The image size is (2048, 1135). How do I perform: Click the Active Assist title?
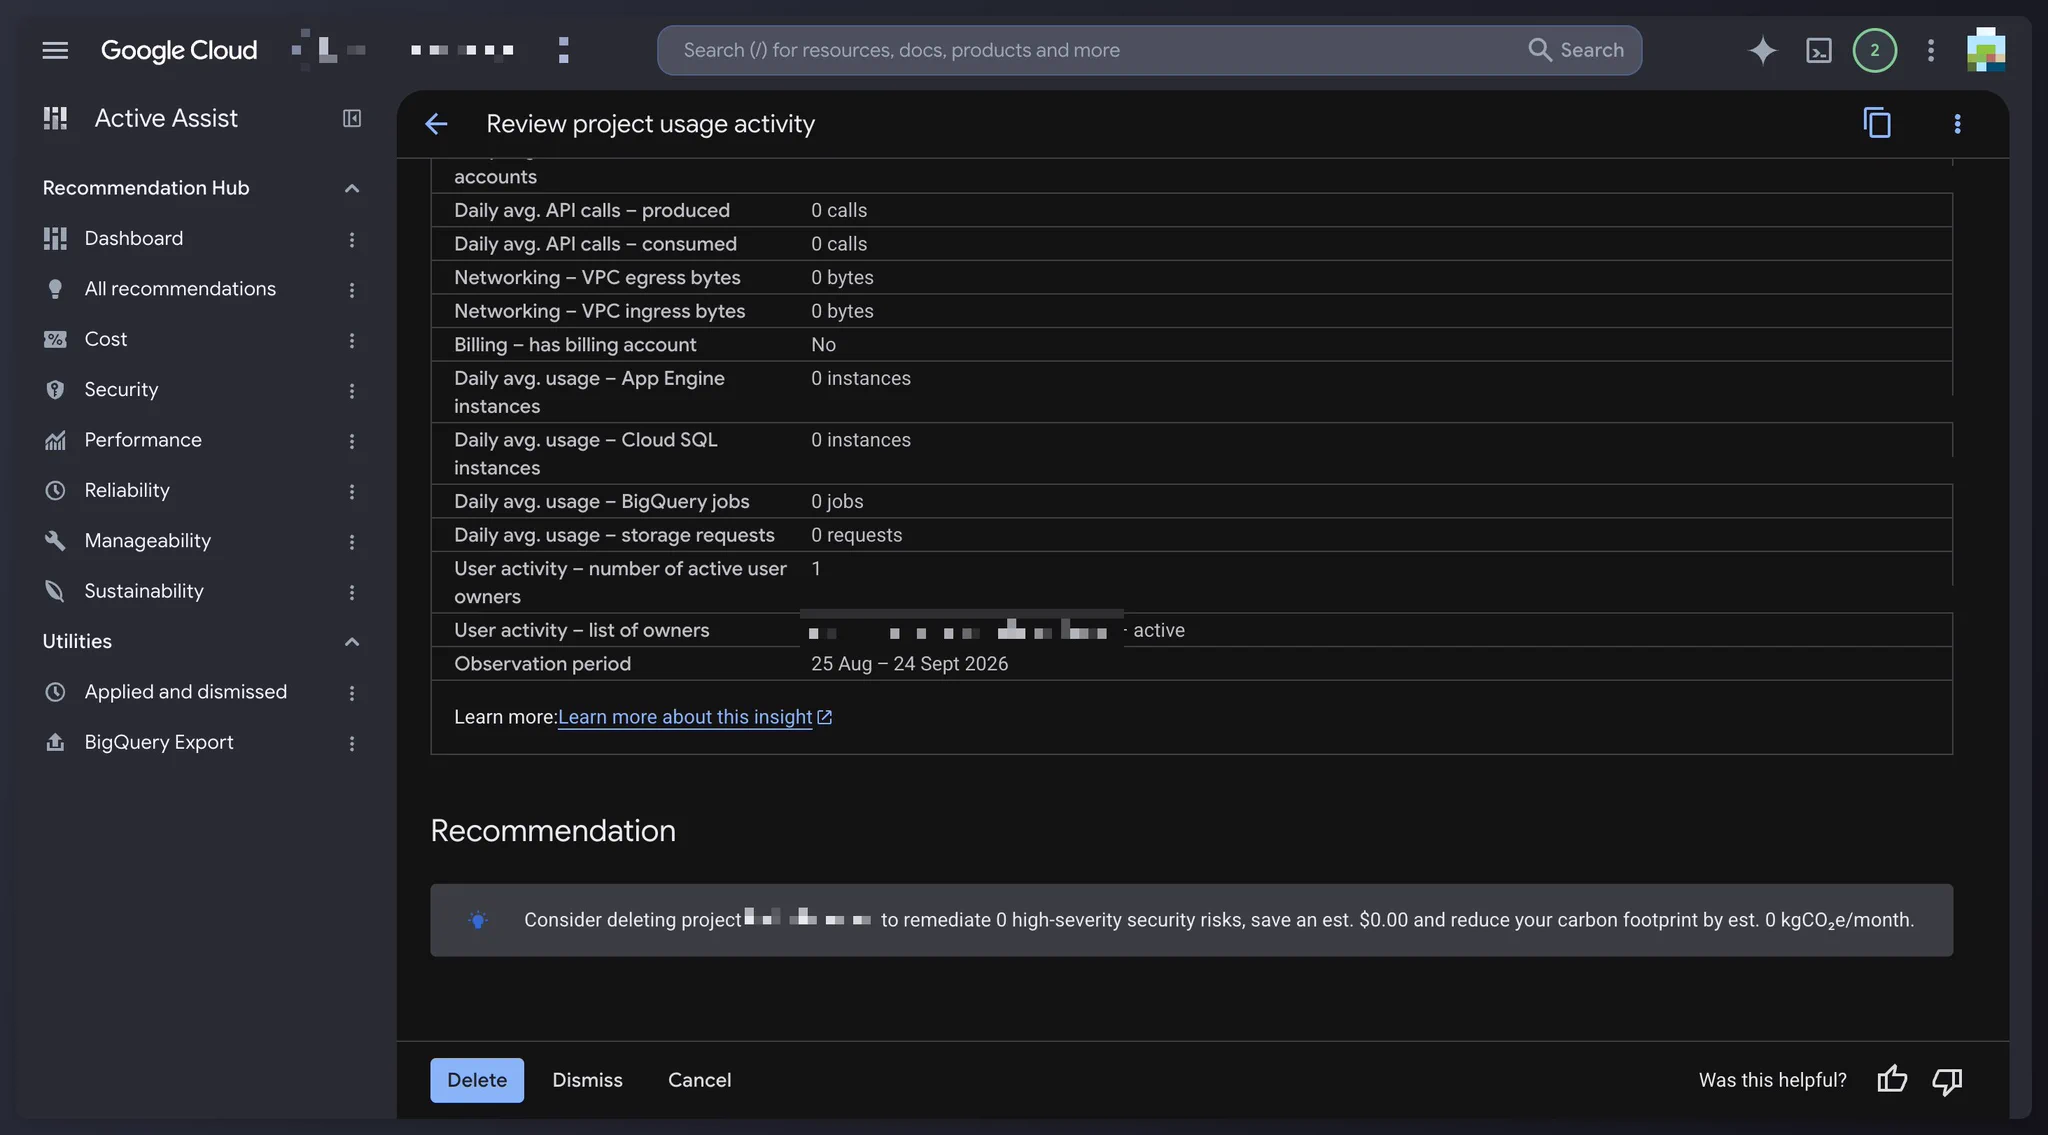166,118
